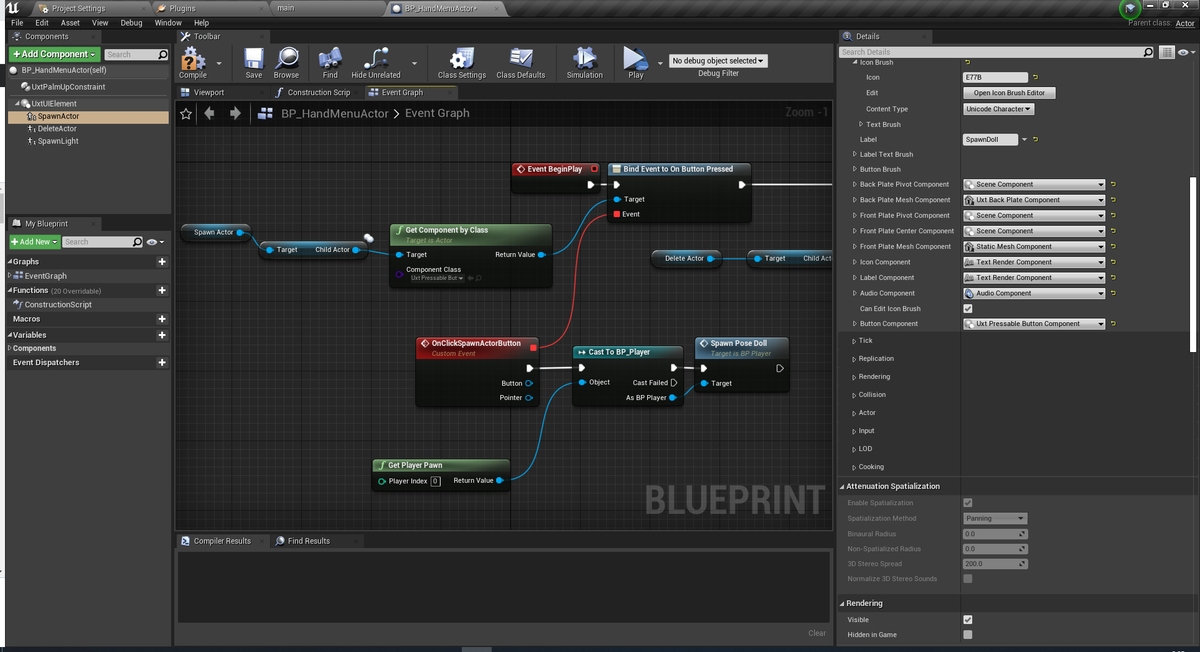Open Back Plate Mesh Component dropdown
This screenshot has width=1200, height=652.
pyautogui.click(x=1034, y=200)
